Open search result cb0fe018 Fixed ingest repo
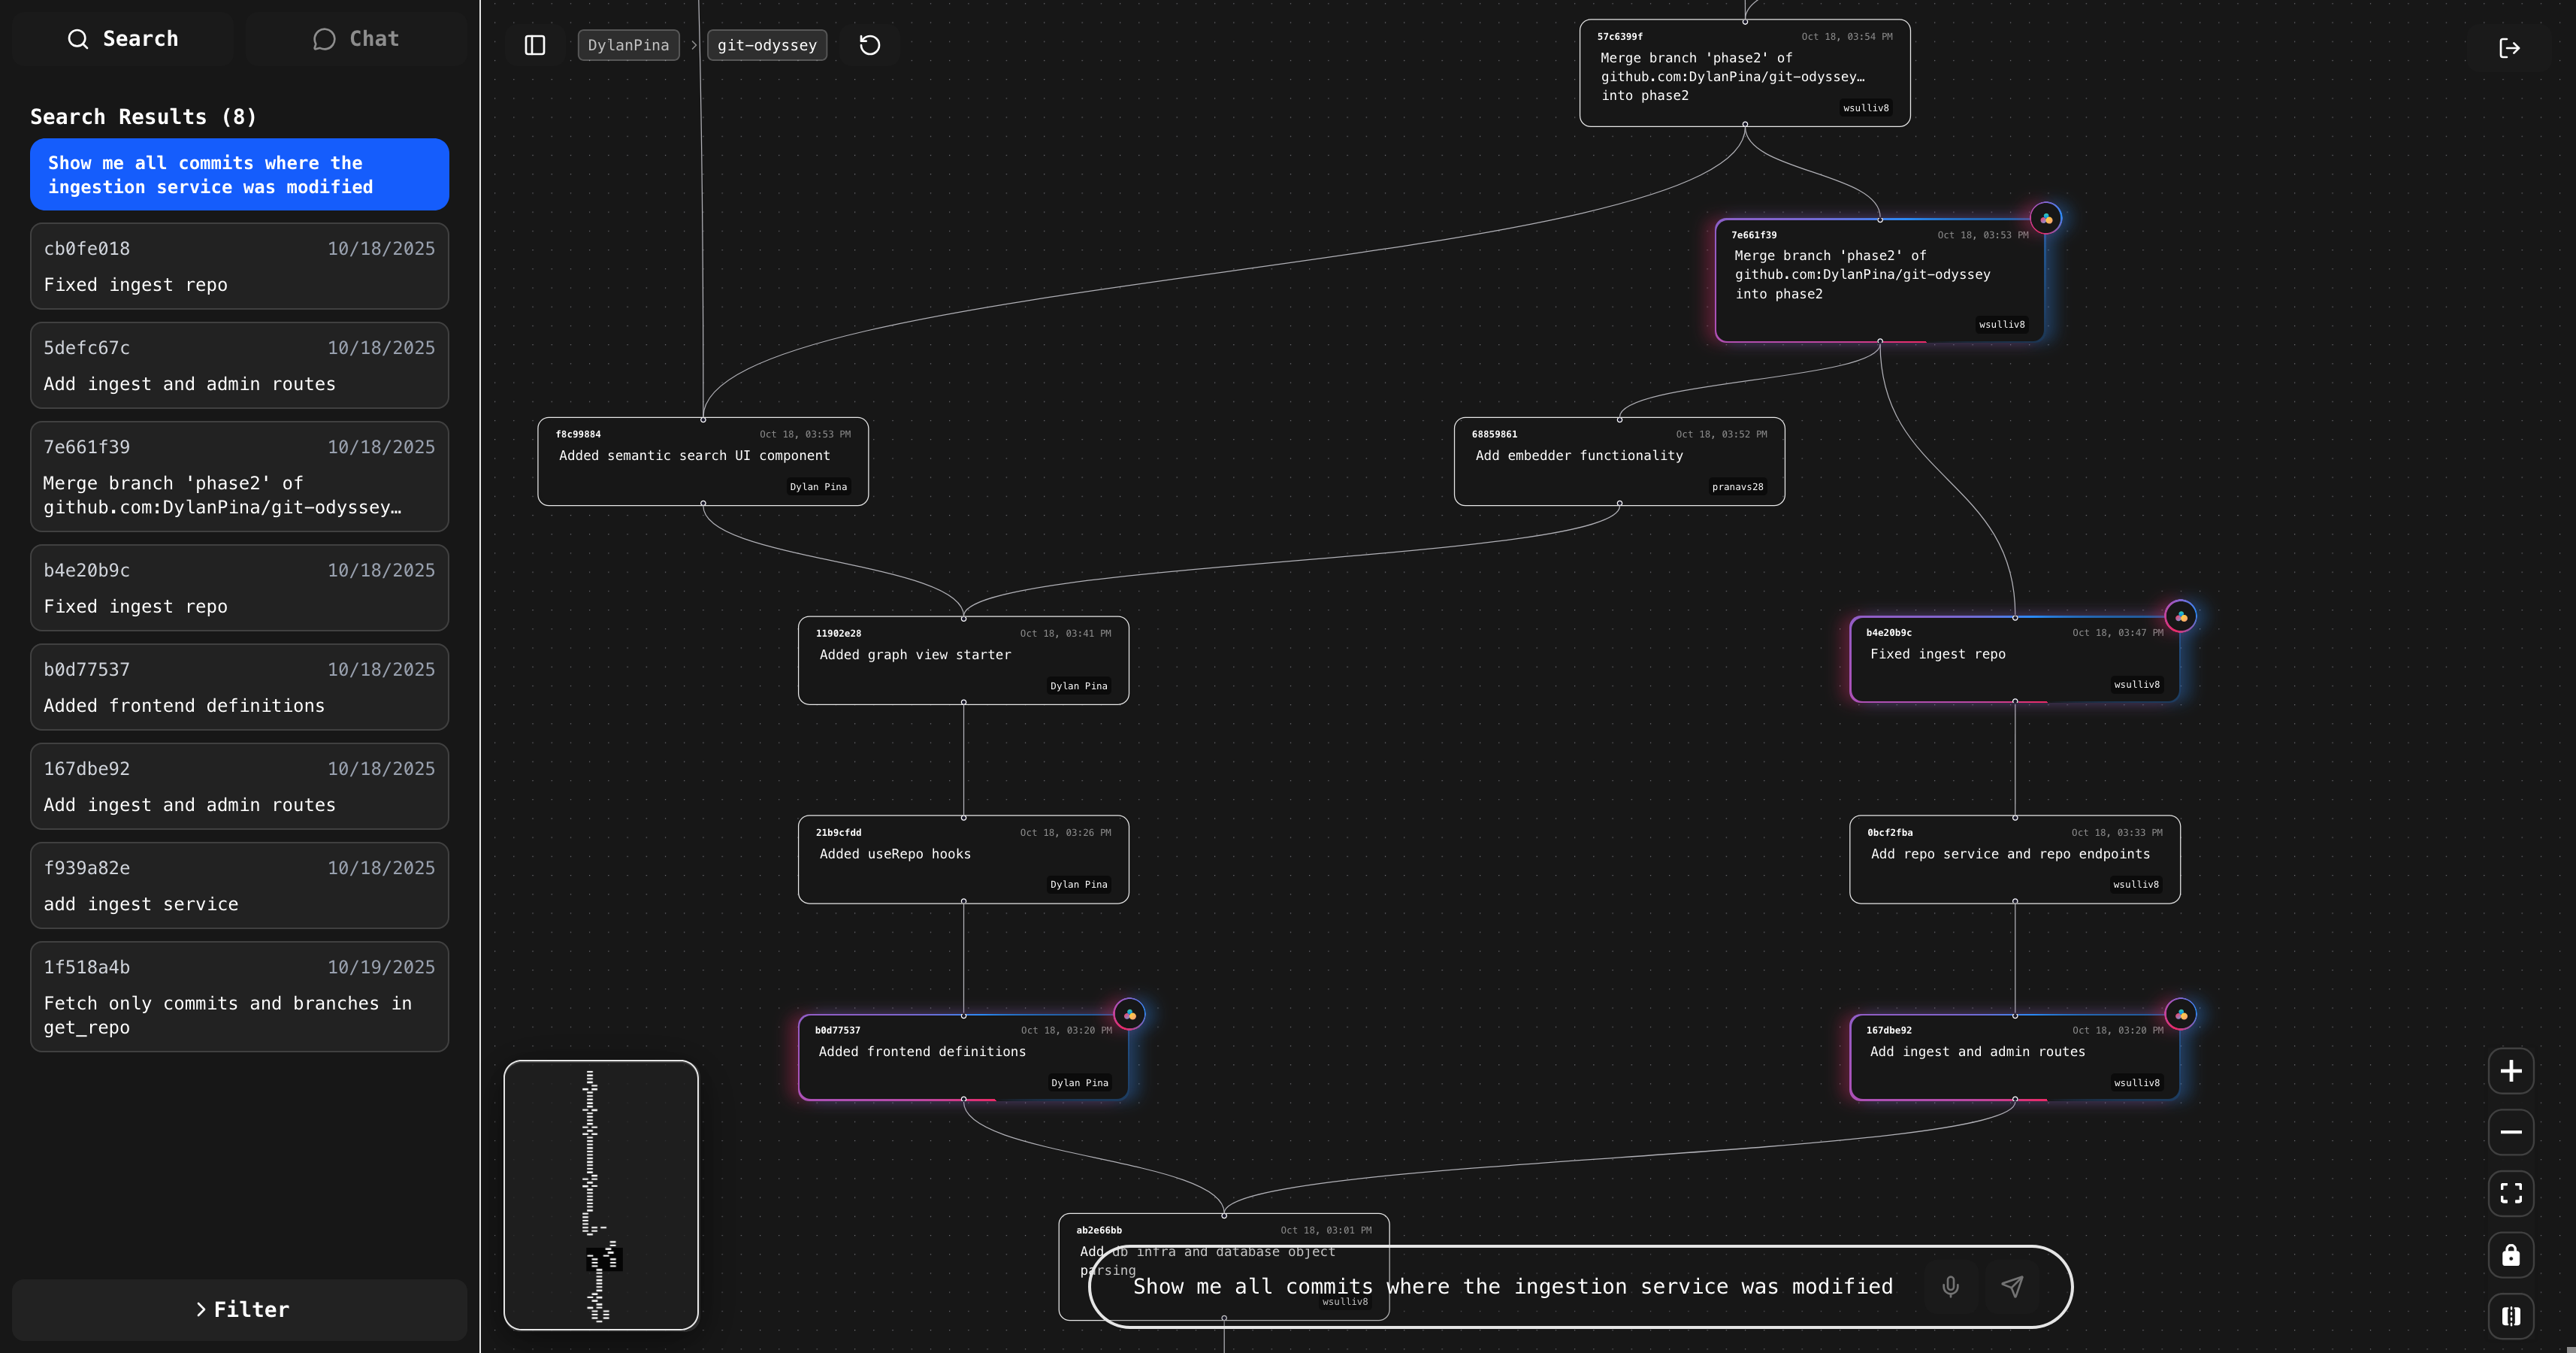2576x1353 pixels. (x=239, y=266)
